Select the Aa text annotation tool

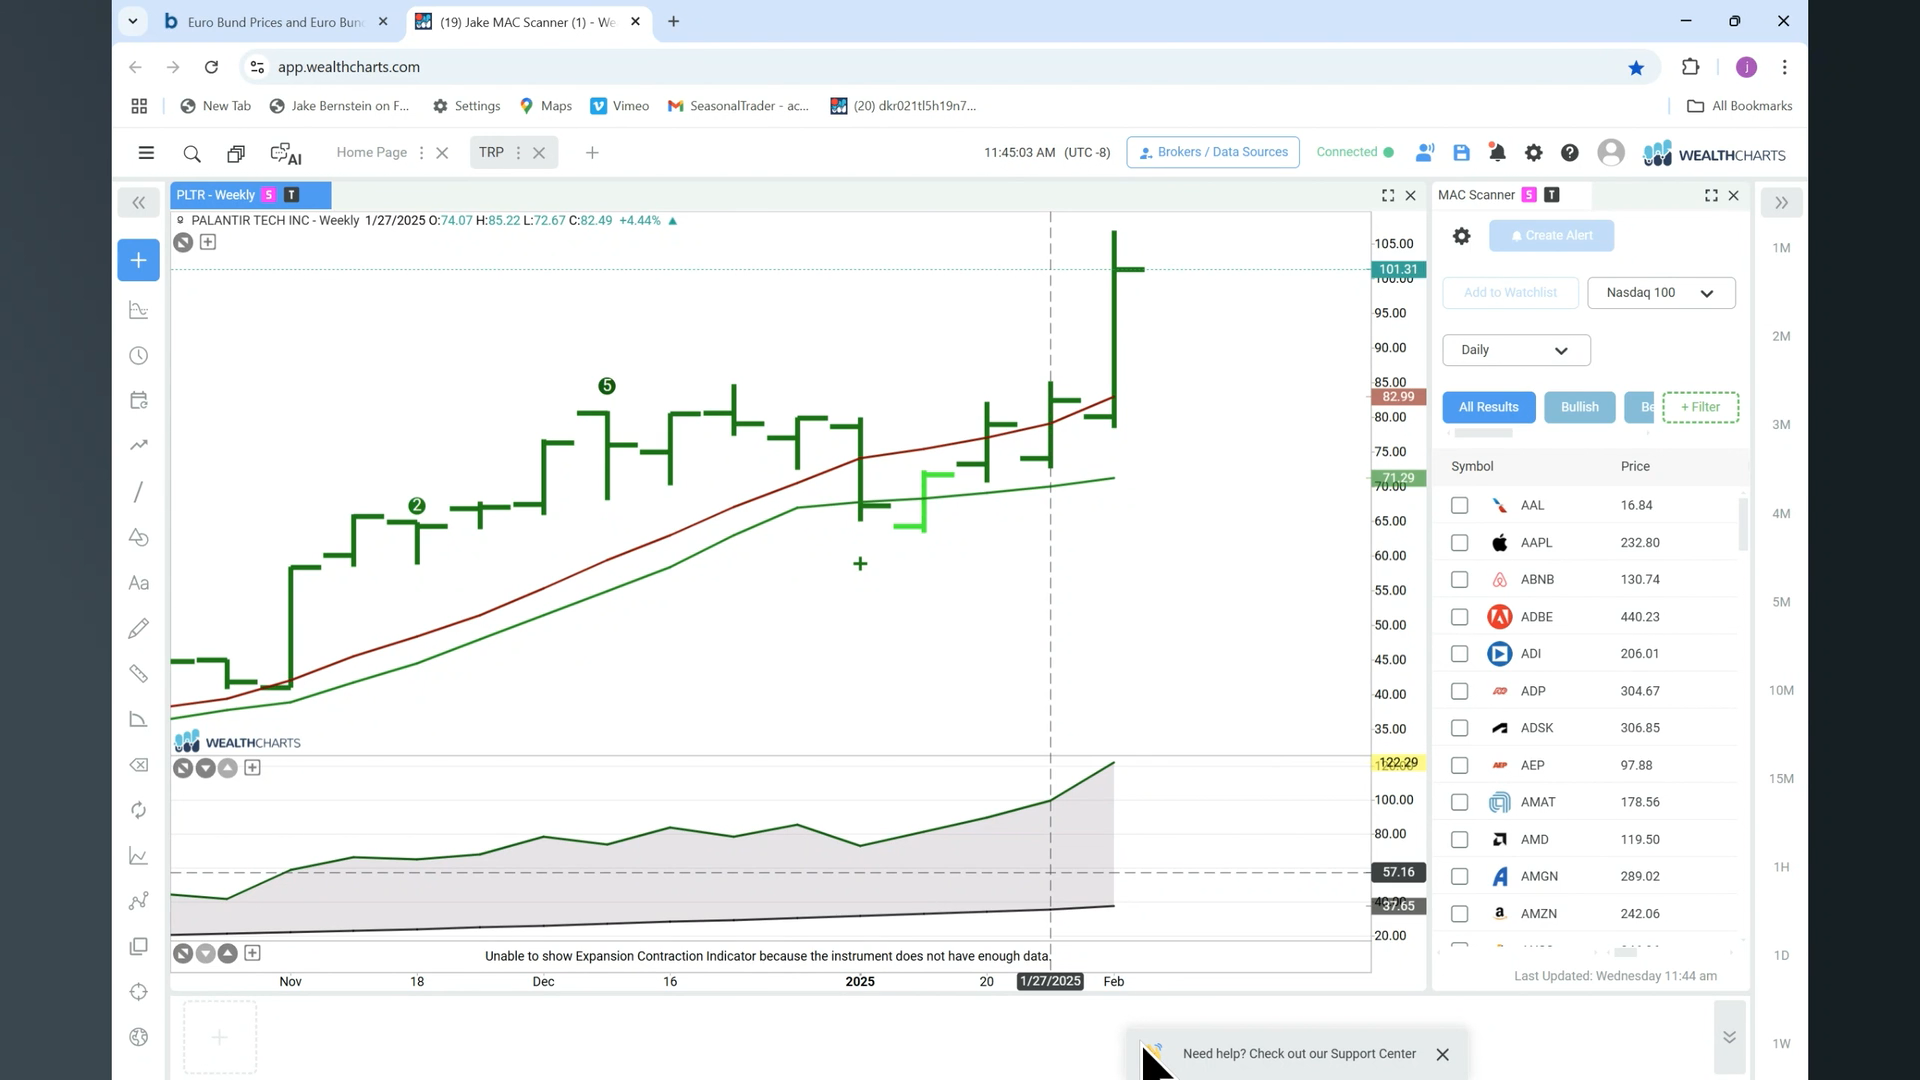pyautogui.click(x=139, y=583)
